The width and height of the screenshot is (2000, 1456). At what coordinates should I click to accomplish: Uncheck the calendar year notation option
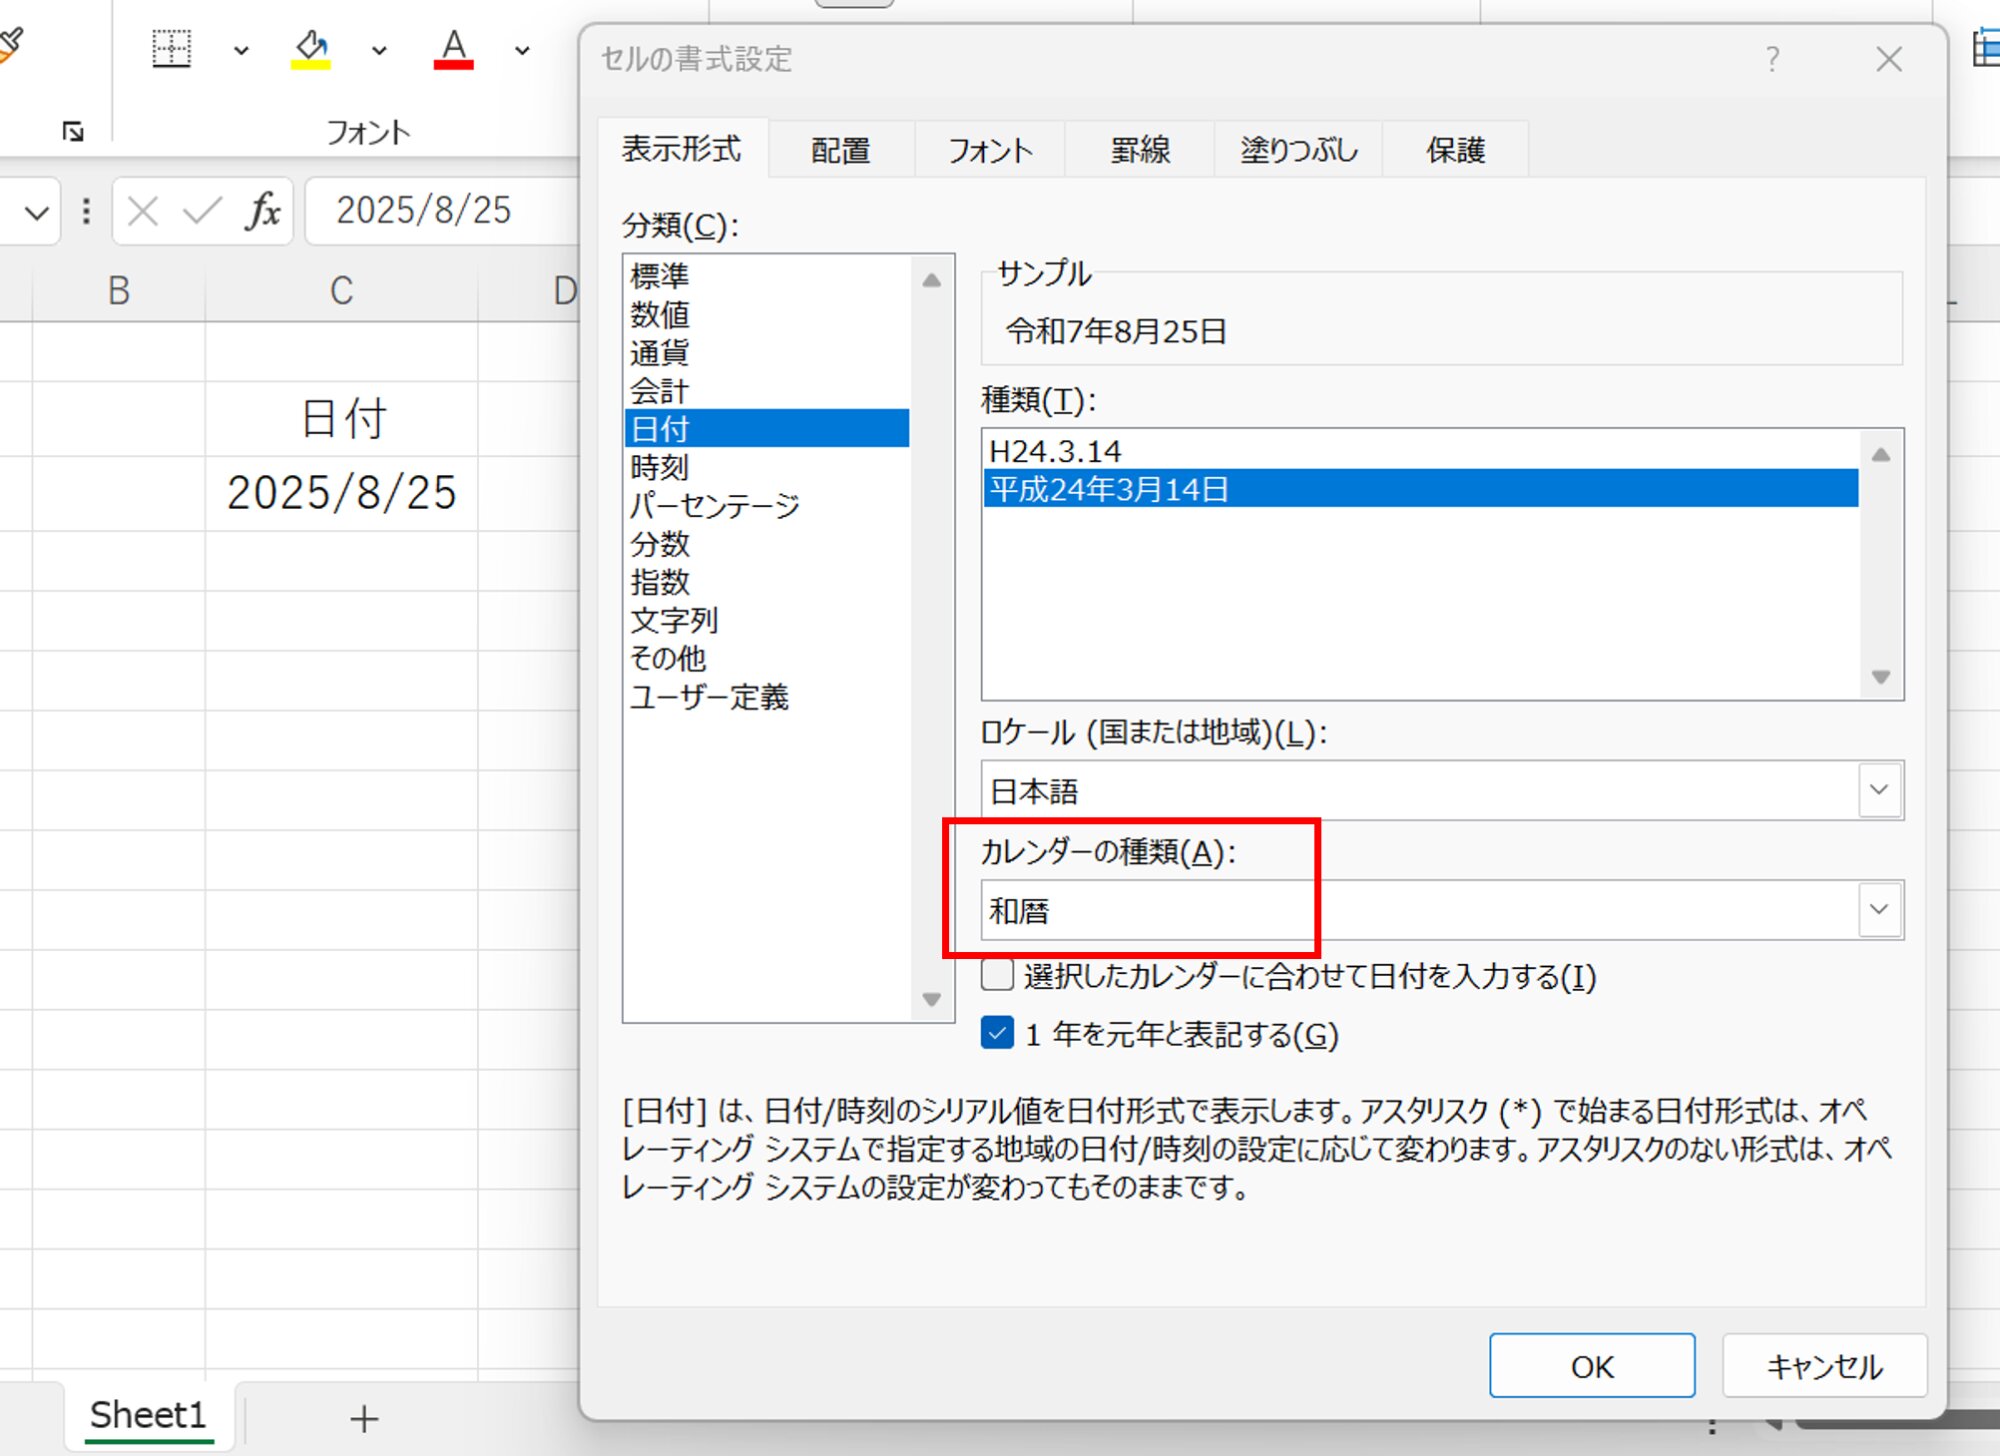pos(996,1035)
